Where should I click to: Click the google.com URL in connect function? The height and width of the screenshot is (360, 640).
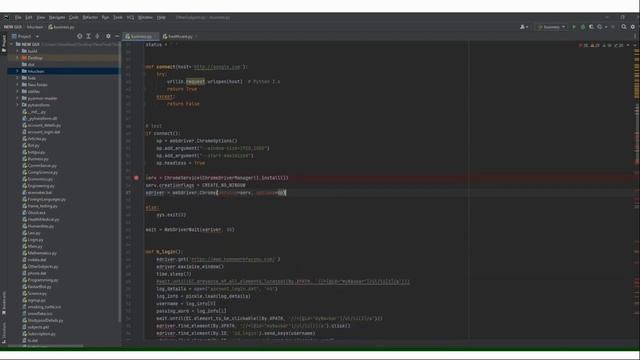coord(217,67)
